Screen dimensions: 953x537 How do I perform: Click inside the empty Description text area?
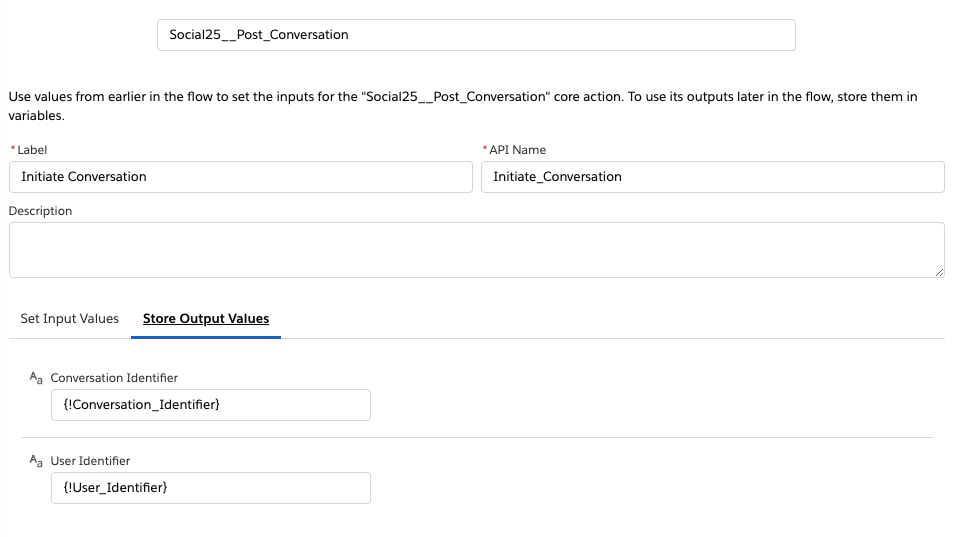point(476,250)
